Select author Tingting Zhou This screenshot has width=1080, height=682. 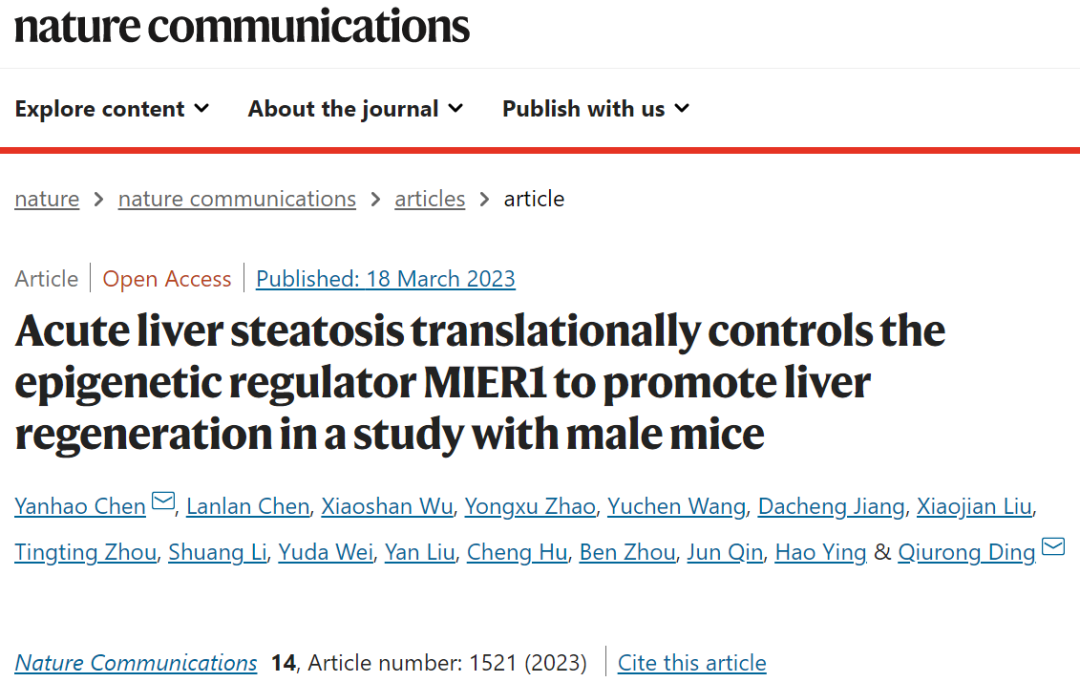click(x=85, y=552)
